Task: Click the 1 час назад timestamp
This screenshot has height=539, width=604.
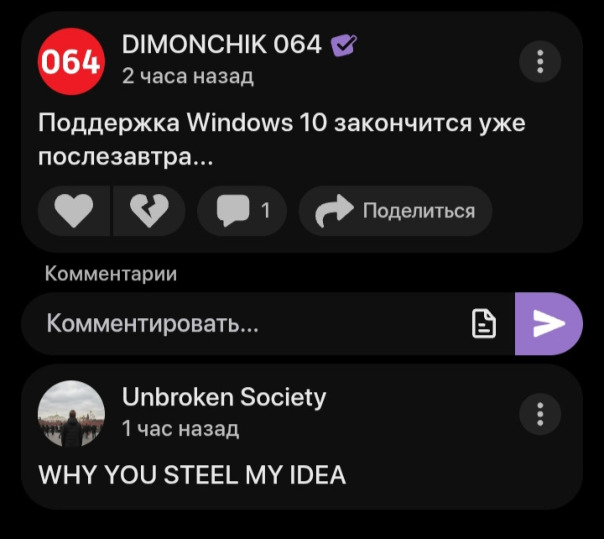Action: [x=180, y=429]
